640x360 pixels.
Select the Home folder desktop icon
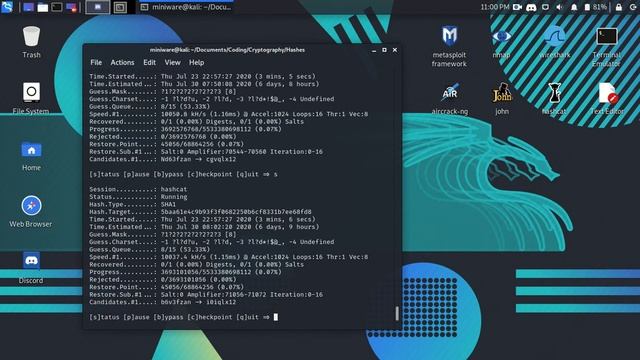pyautogui.click(x=31, y=156)
